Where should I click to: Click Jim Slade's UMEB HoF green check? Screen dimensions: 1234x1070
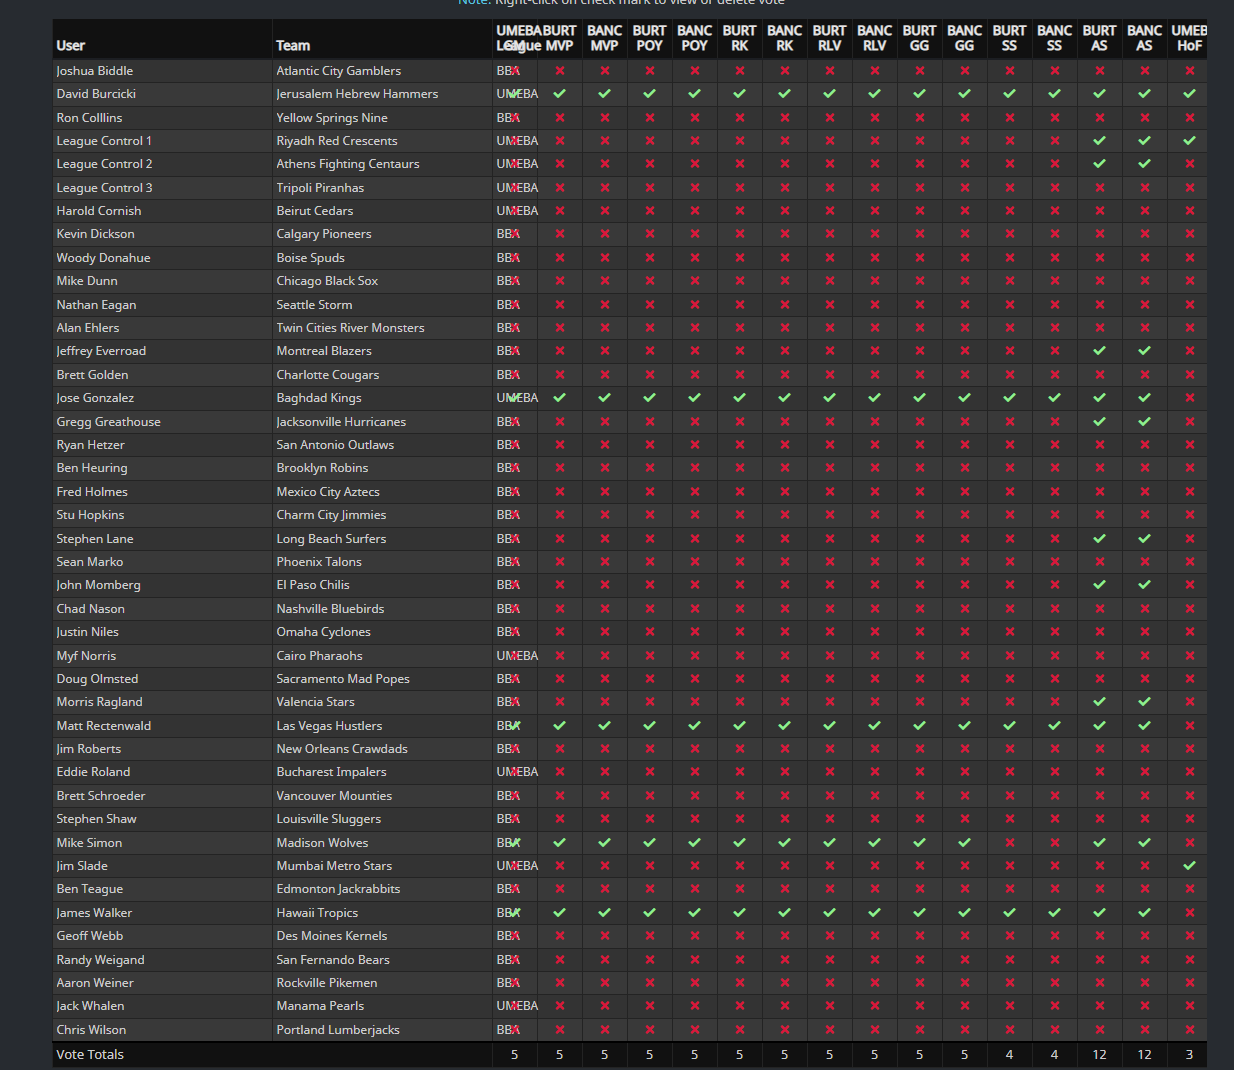[1189, 866]
